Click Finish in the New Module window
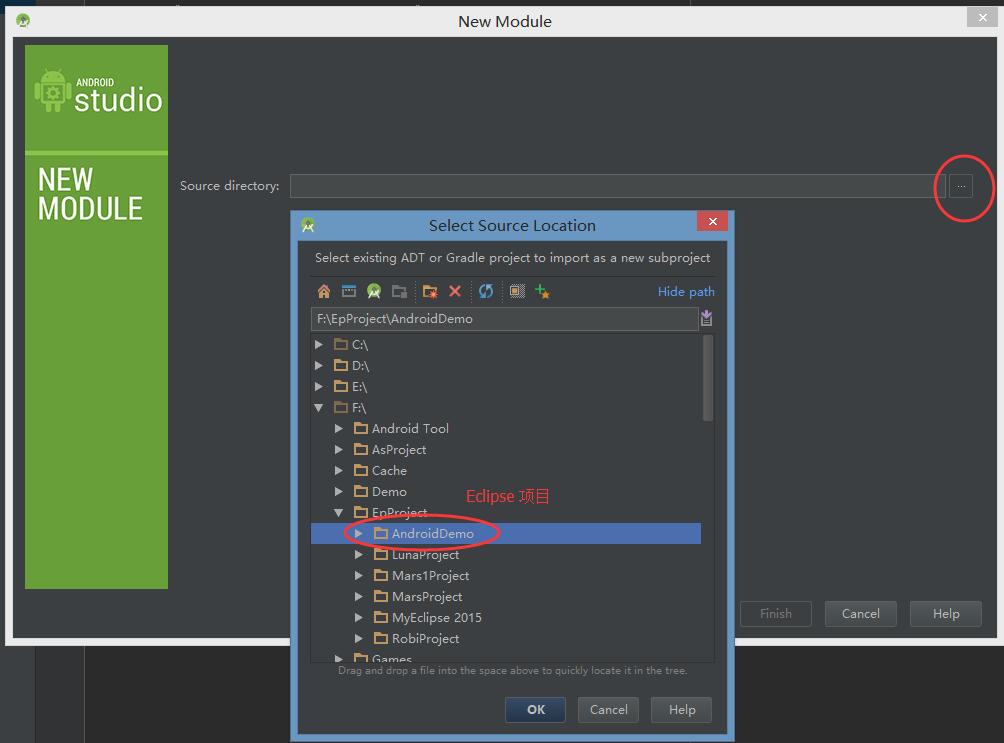 (x=776, y=614)
